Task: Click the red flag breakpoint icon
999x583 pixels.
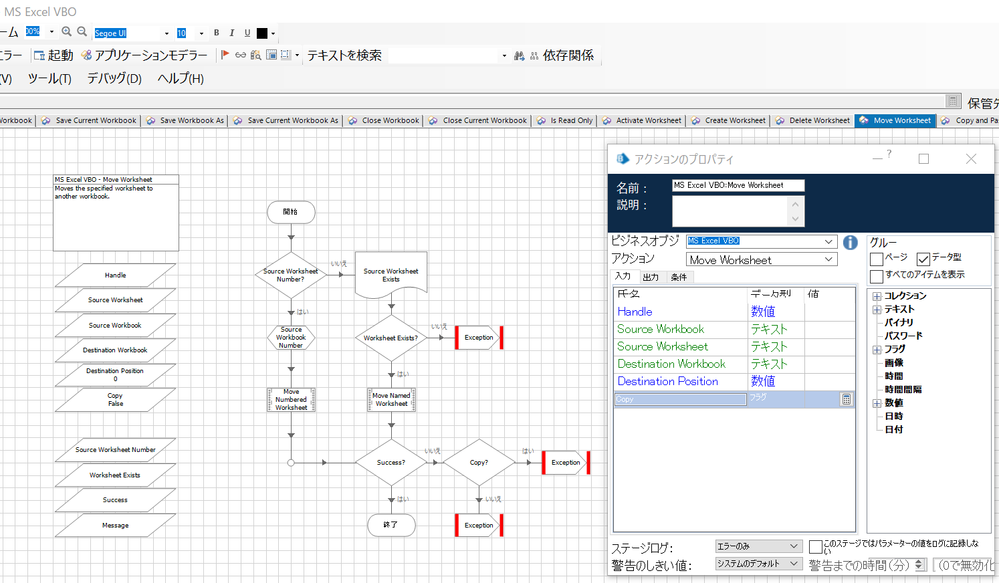Action: 225,55
